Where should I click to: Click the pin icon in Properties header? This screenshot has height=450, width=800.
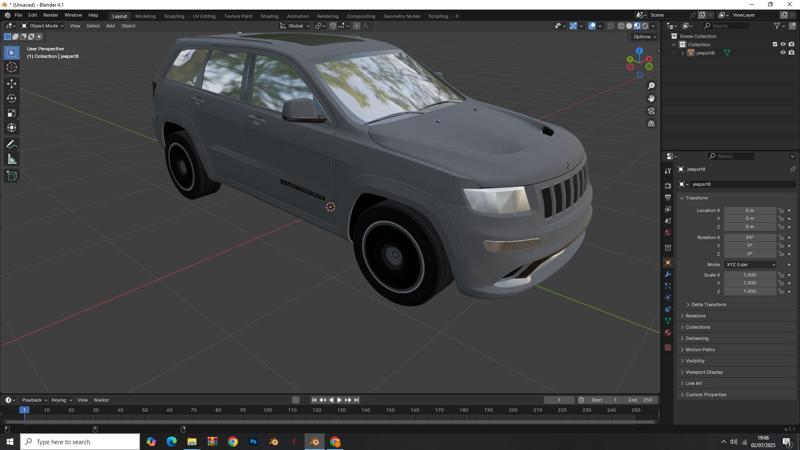click(792, 169)
